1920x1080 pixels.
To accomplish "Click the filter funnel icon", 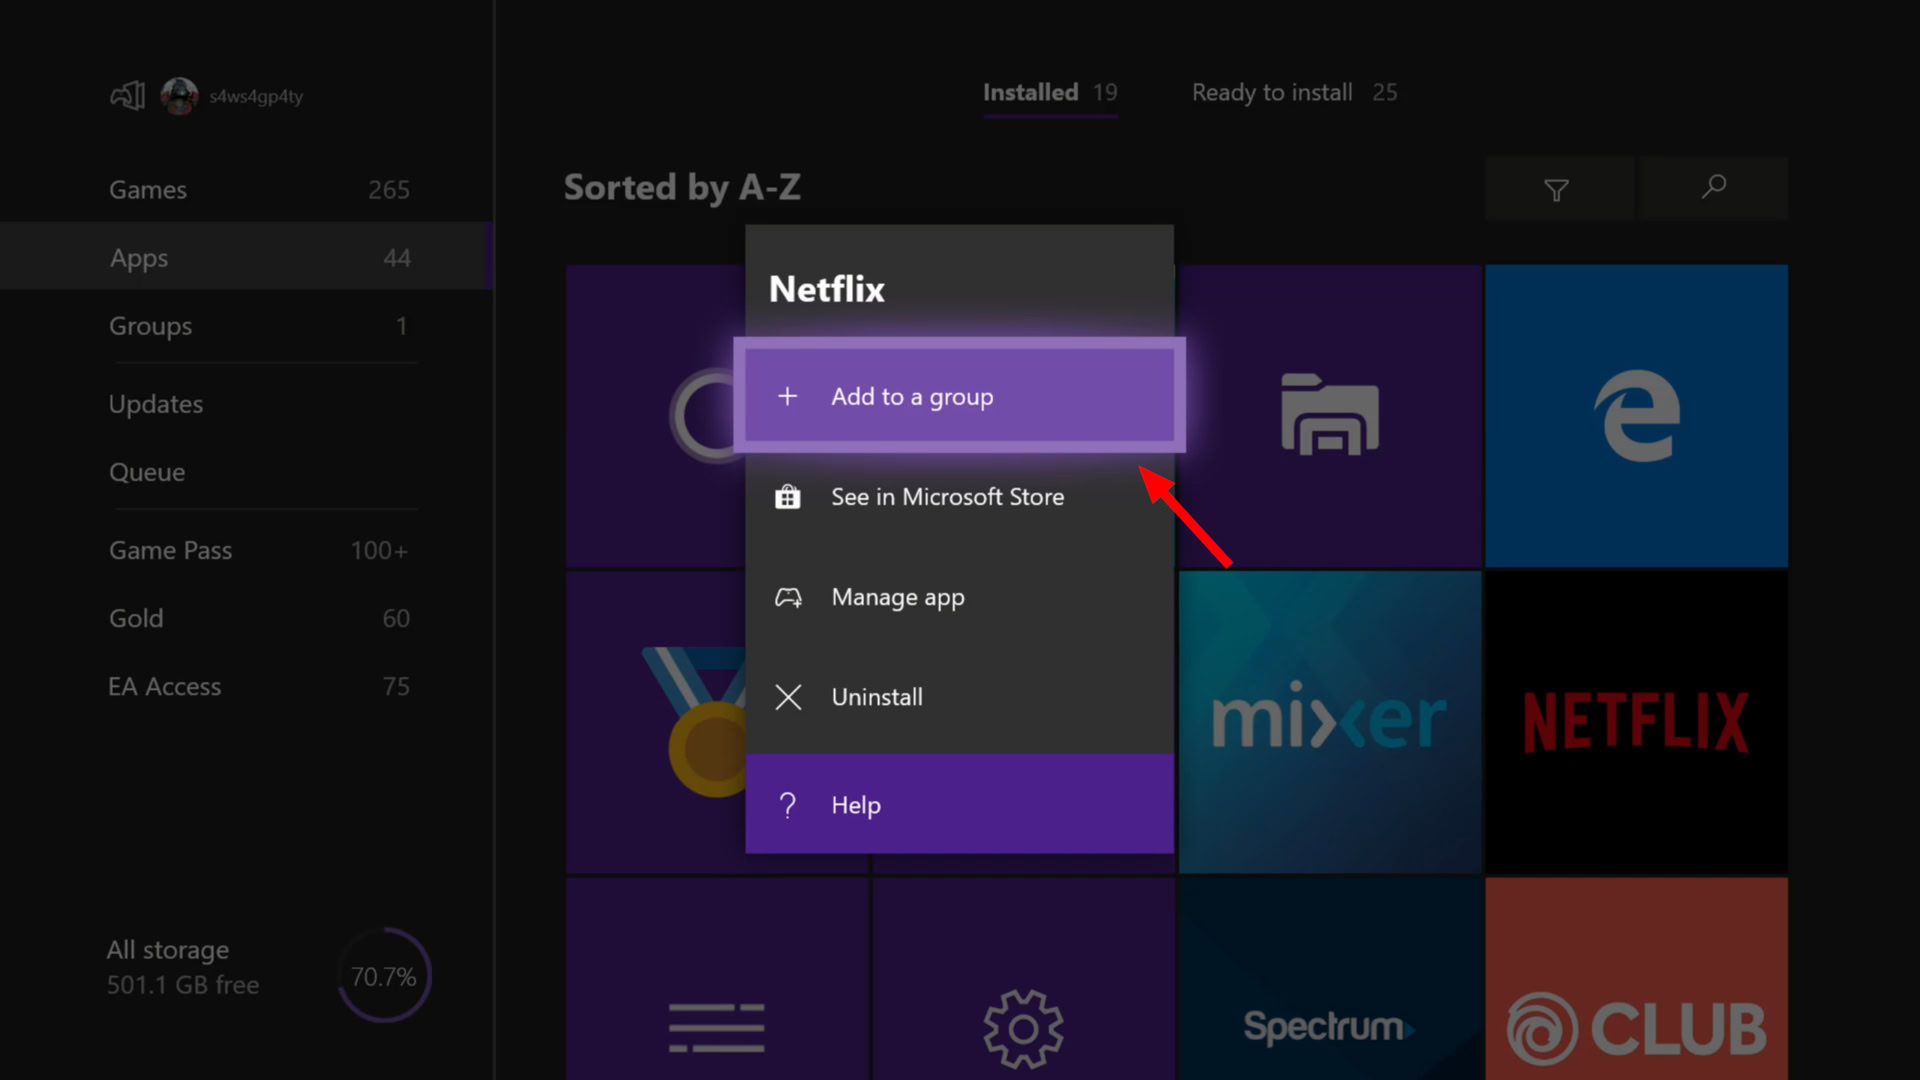I will 1557,189.
